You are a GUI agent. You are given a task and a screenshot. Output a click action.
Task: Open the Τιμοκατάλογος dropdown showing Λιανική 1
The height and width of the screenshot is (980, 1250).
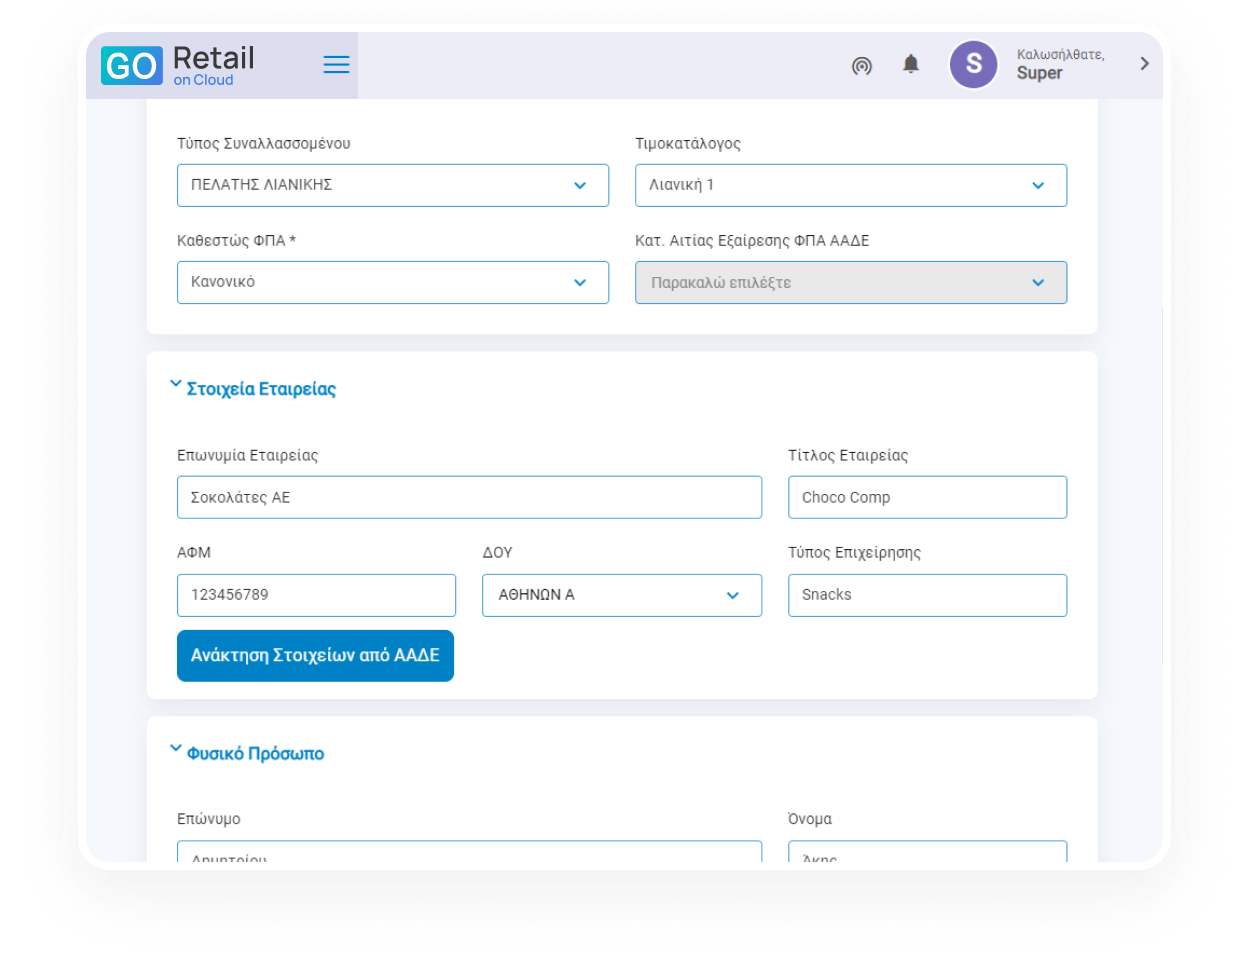(850, 185)
